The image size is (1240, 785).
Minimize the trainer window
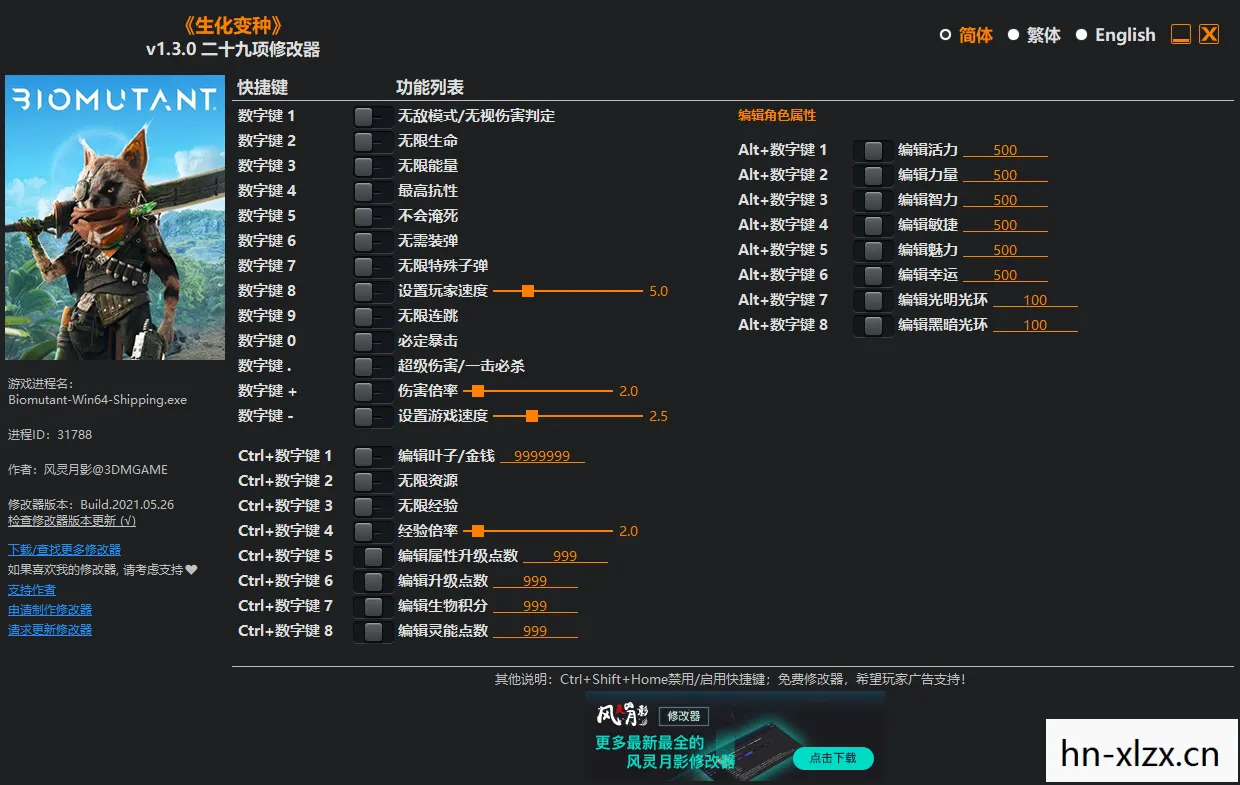[1181, 34]
